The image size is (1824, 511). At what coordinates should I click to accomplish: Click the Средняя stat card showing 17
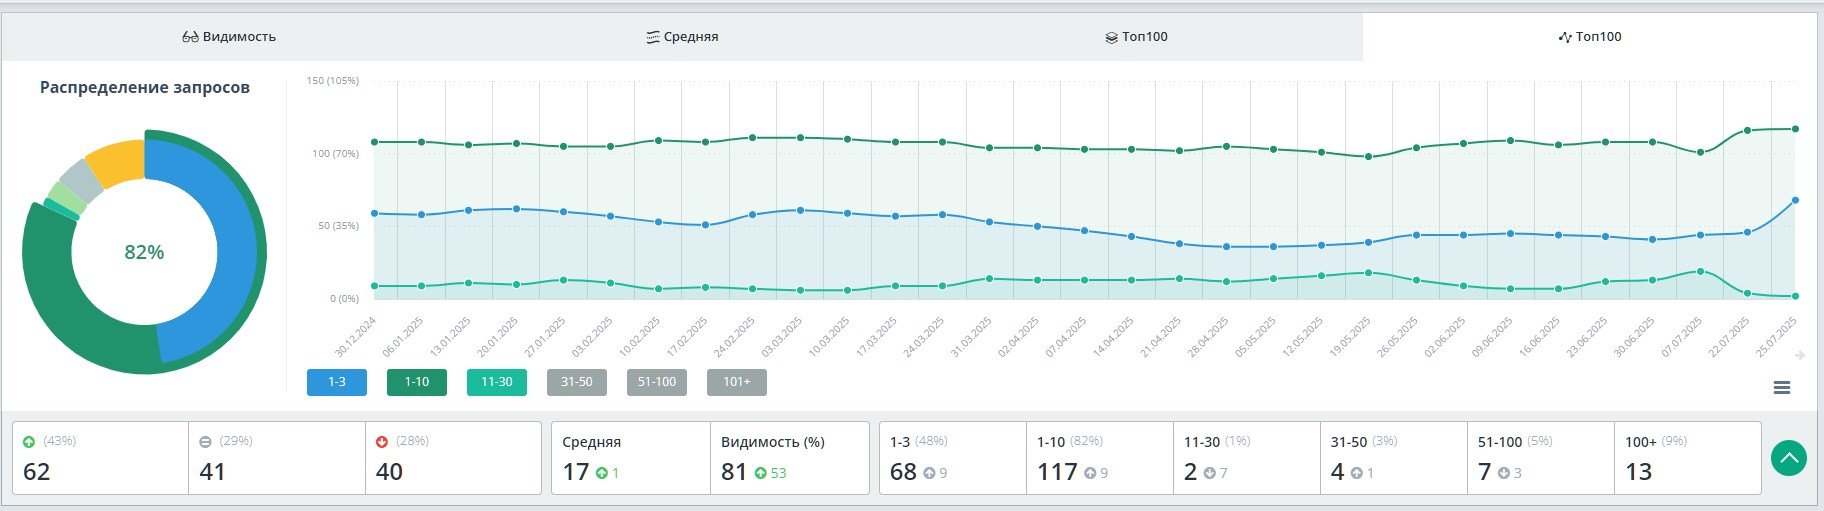click(630, 458)
